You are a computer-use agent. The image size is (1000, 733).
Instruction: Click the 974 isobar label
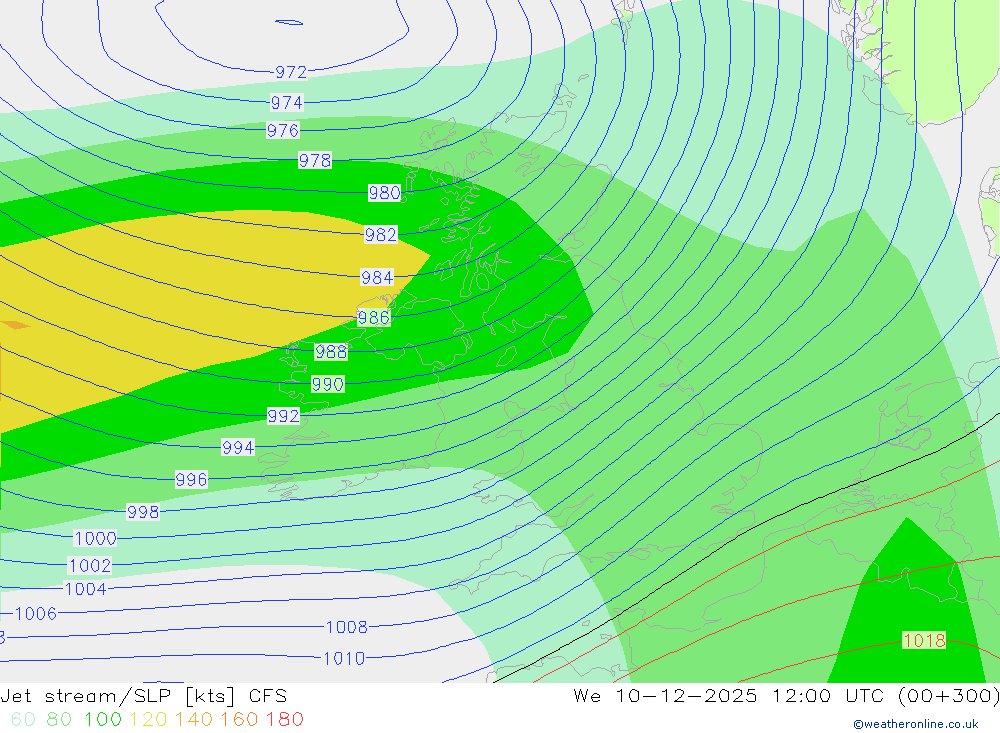pyautogui.click(x=287, y=103)
